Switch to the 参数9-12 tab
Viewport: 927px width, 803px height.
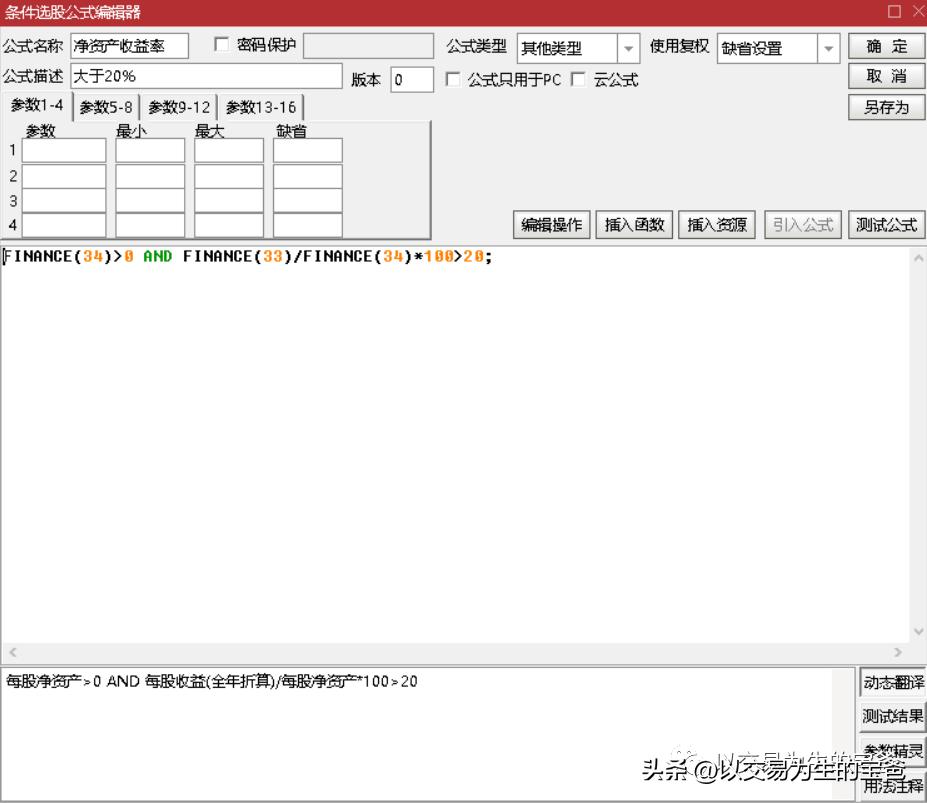tap(179, 108)
